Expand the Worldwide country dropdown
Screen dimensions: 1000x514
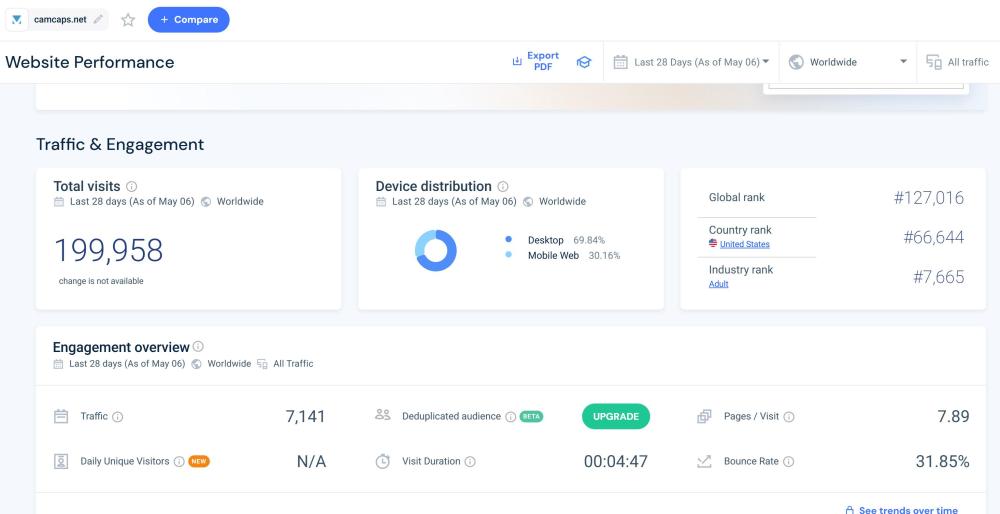click(x=848, y=62)
